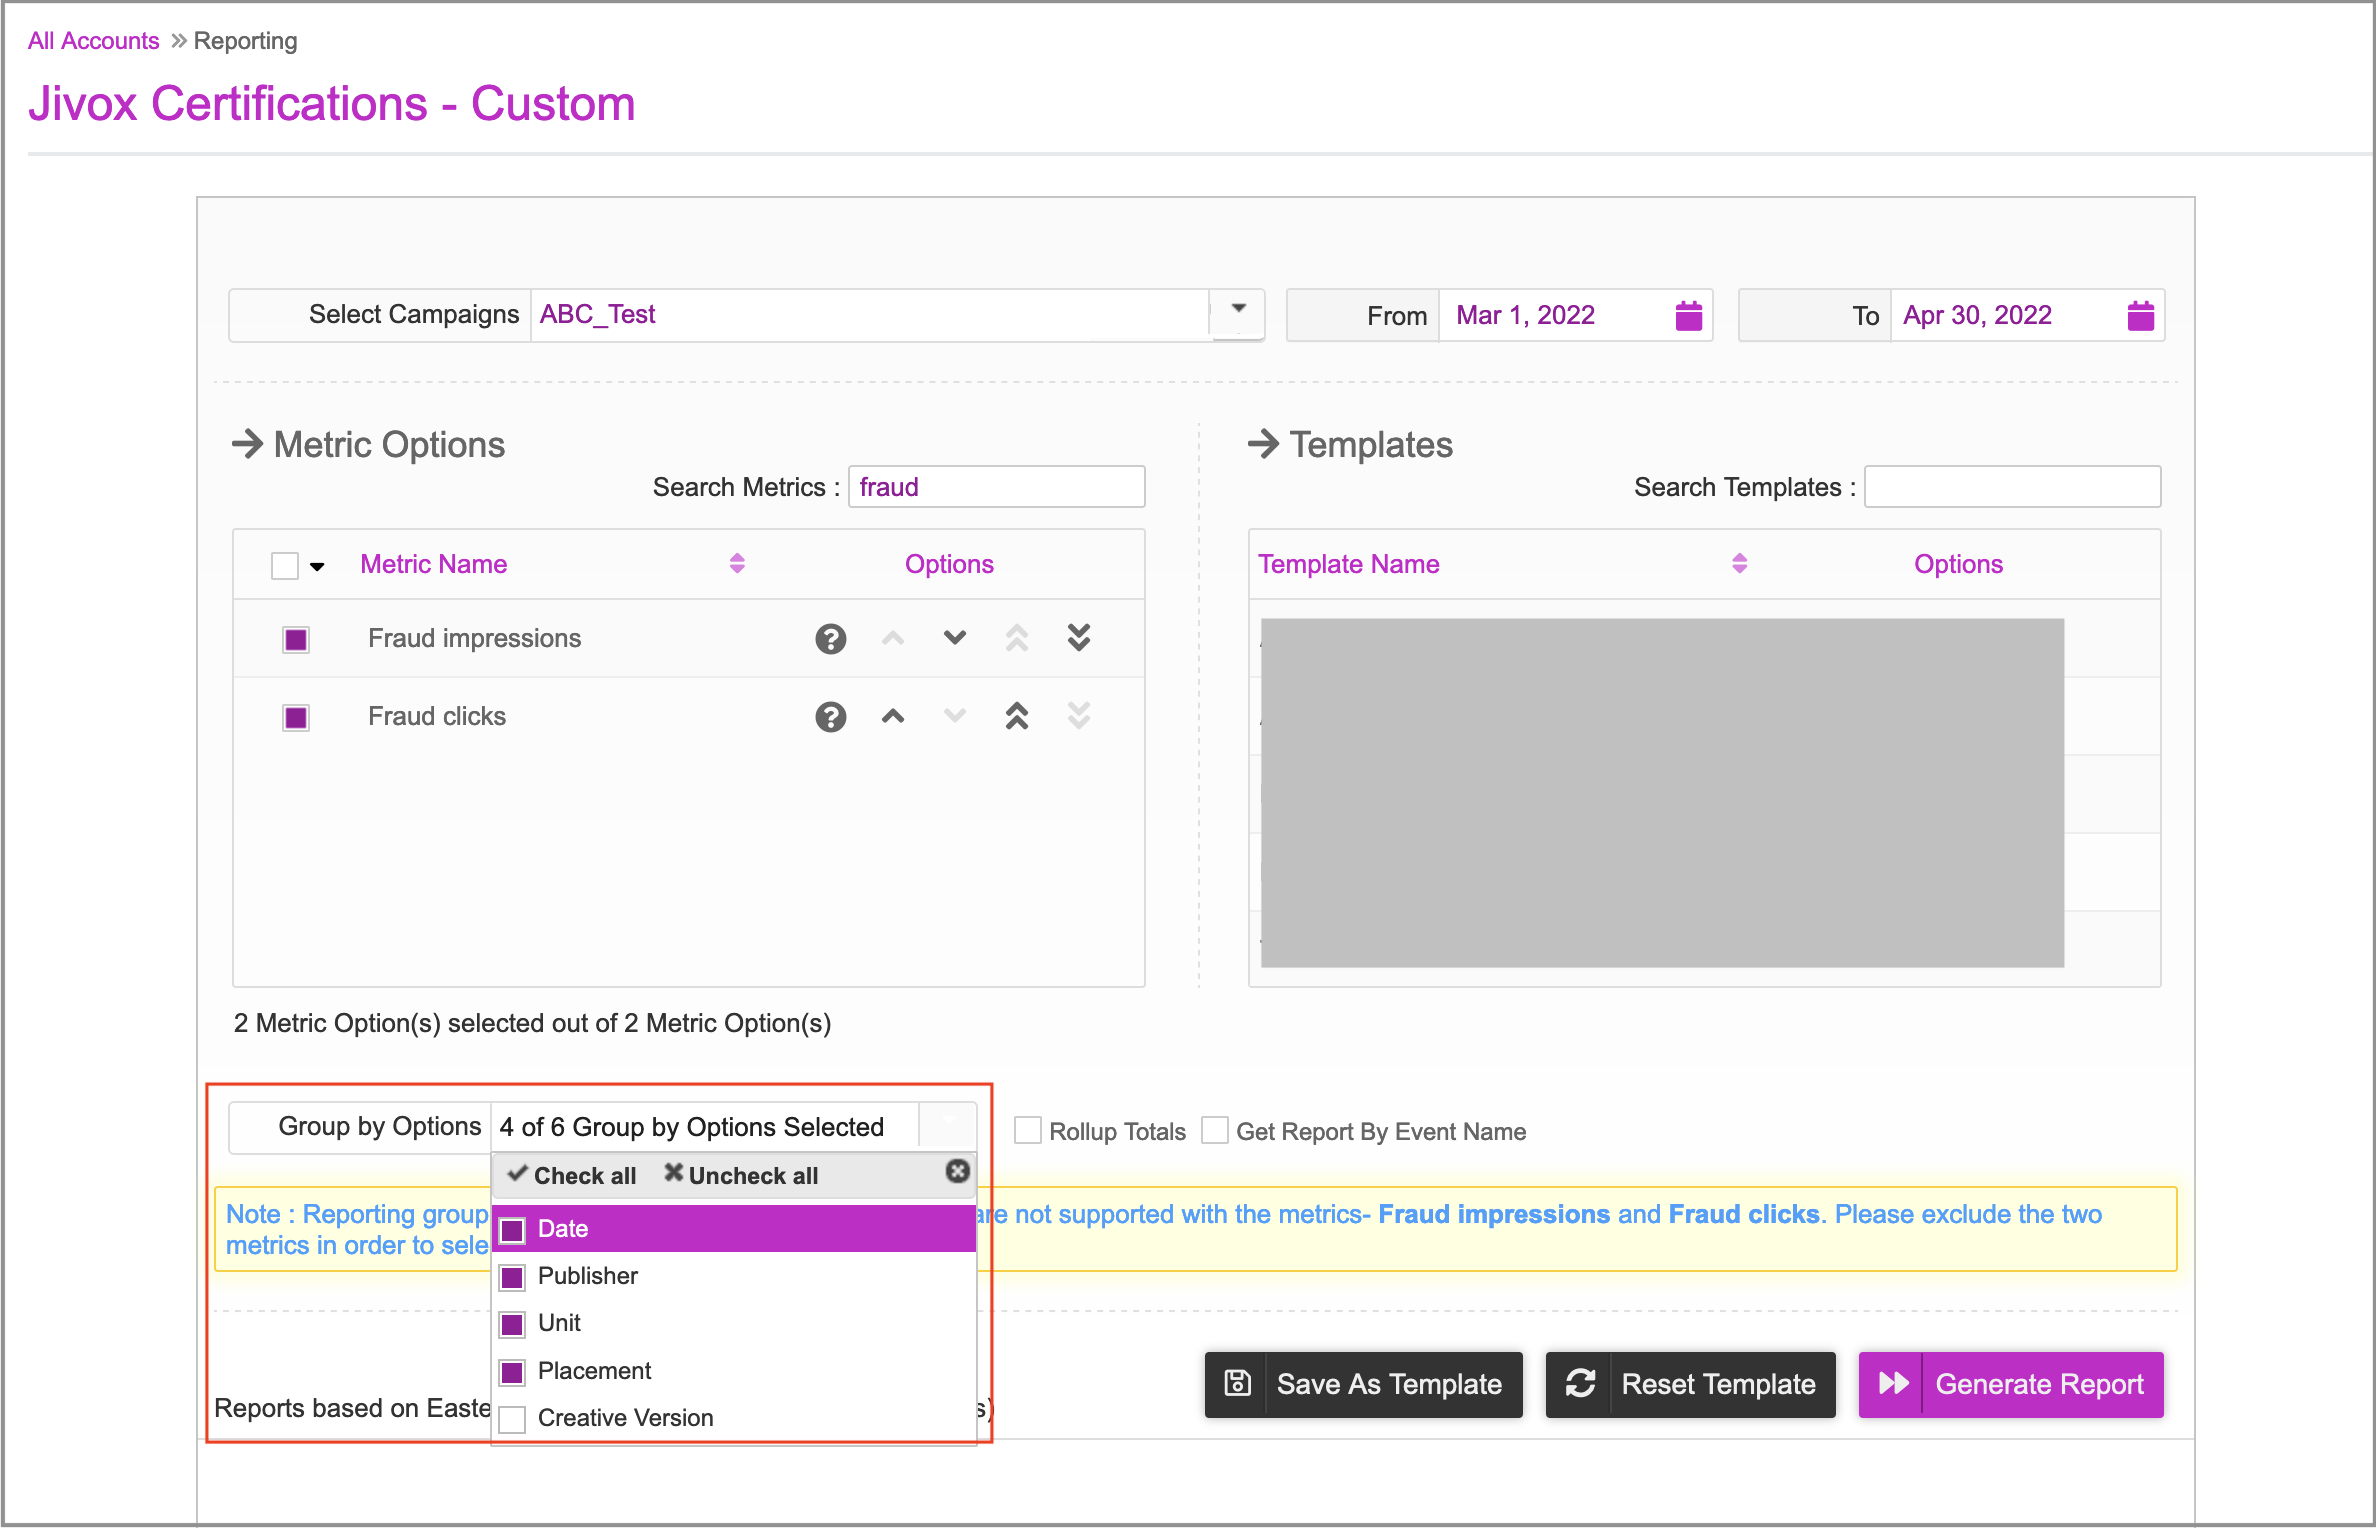Expand the Select Campaigns dropdown arrow
The image size is (2376, 1528).
coord(1238,309)
